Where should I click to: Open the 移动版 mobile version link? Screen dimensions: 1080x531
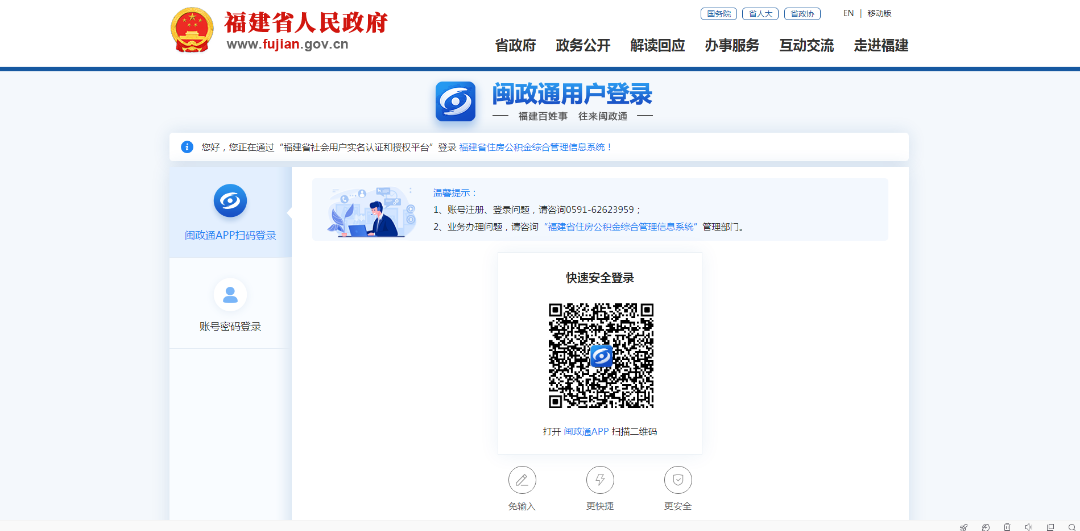pos(880,13)
